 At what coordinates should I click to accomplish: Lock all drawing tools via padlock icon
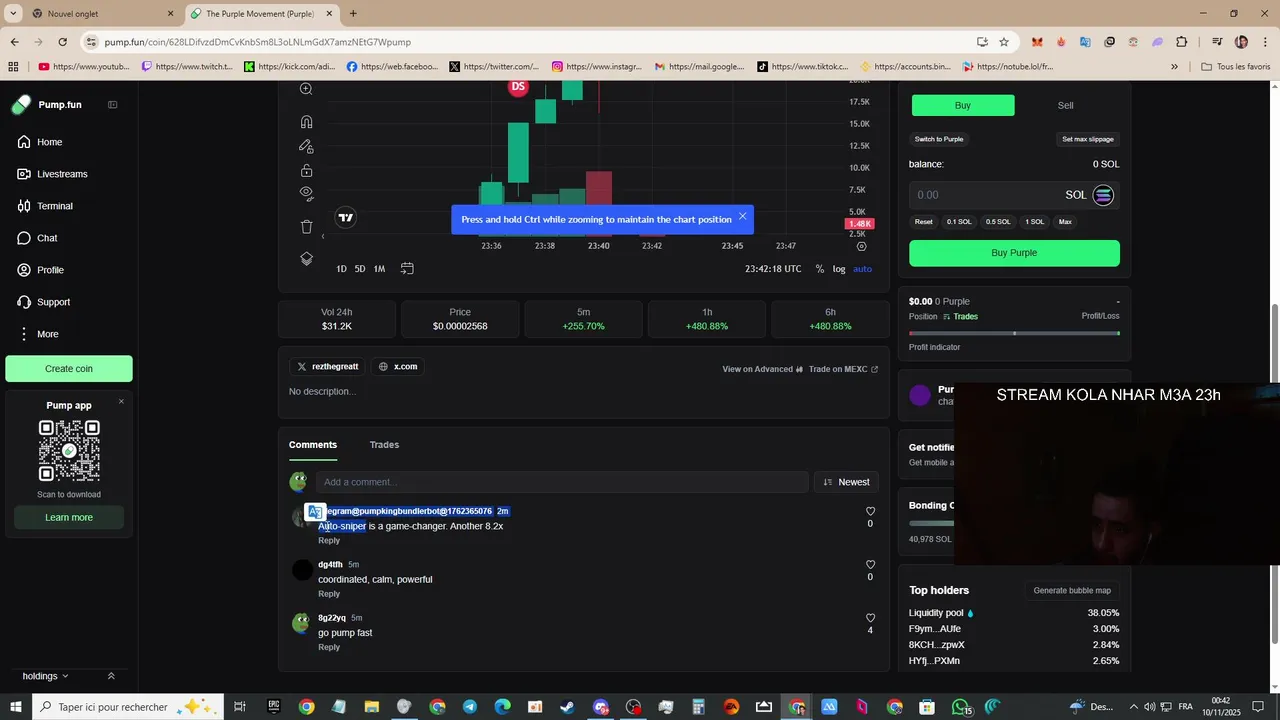[x=306, y=170]
